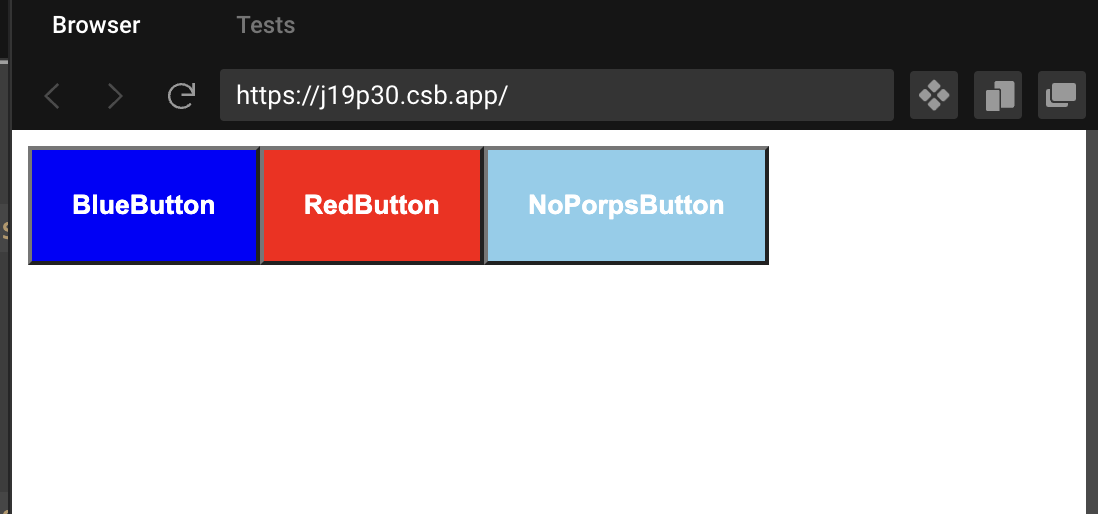Screen dimensions: 1098x514
Task: Click the 'NoPorpsButton' text label
Action: click(x=626, y=205)
